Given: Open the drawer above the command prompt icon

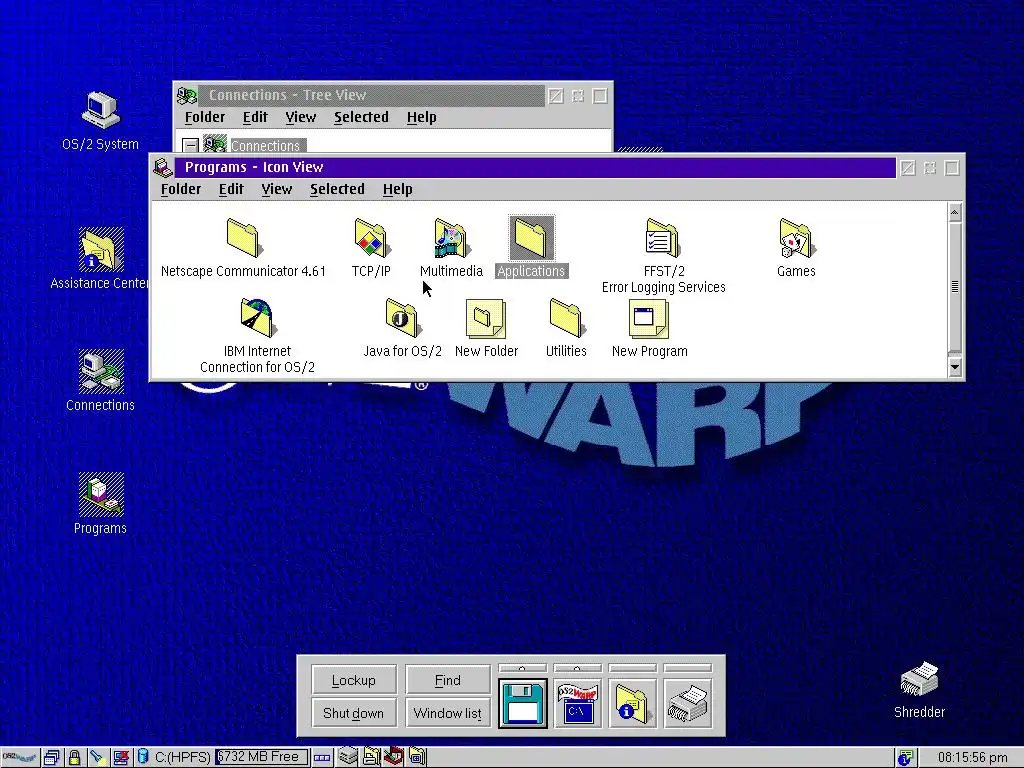Looking at the screenshot, I should (577, 668).
